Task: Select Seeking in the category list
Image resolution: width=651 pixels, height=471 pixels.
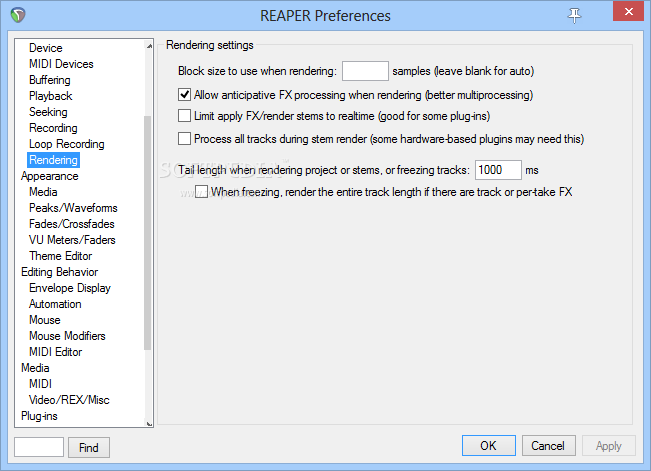Action: (48, 112)
